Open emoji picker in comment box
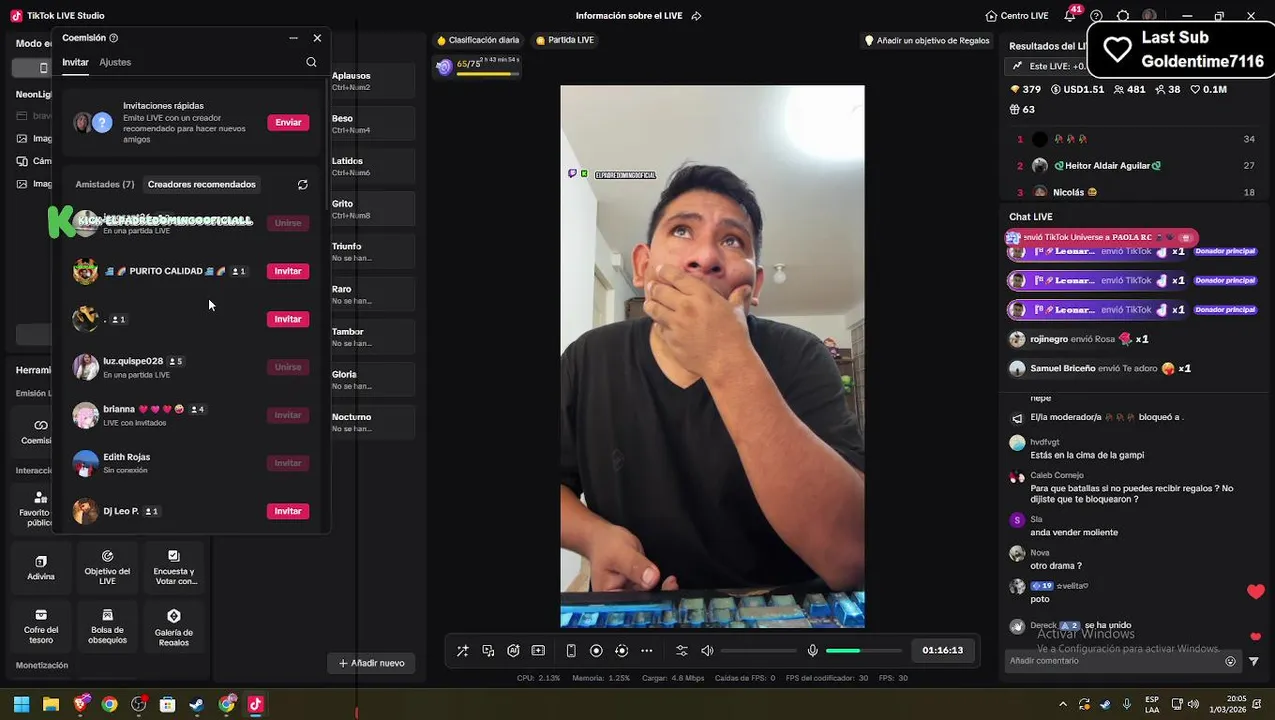Screen dimensions: 1275x720 pos(1231,661)
